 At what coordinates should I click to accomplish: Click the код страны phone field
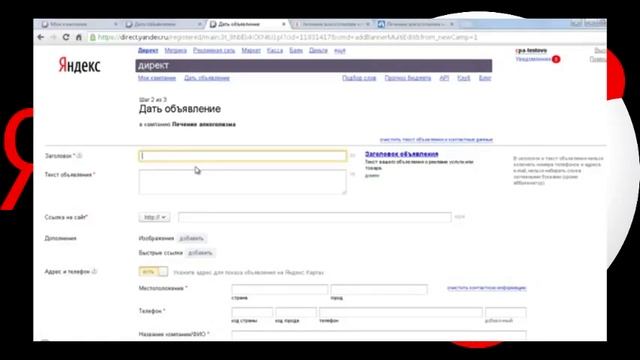click(252, 313)
